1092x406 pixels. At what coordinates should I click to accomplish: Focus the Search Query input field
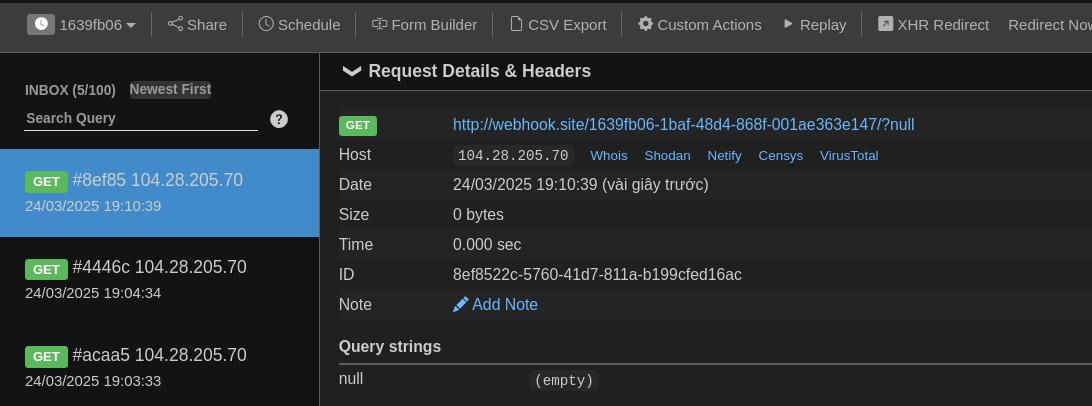[140, 118]
